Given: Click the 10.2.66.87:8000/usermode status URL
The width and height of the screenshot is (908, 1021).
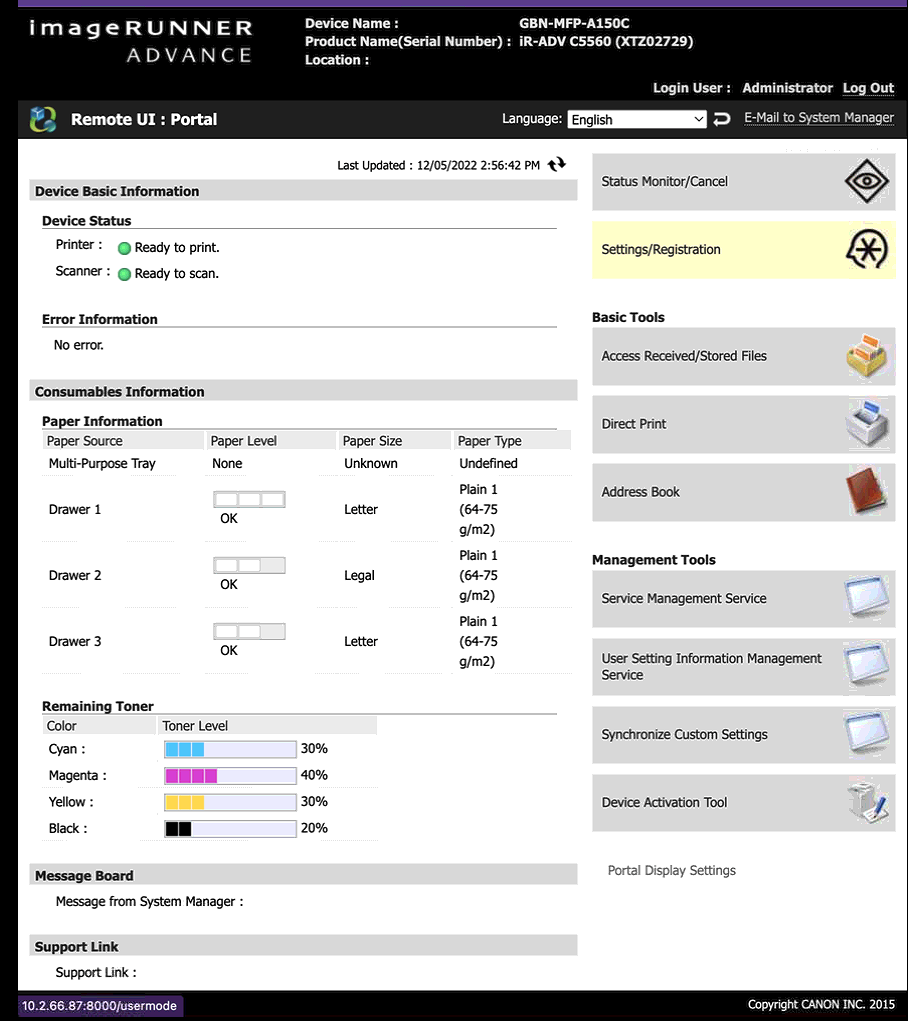Looking at the screenshot, I should [x=100, y=1006].
